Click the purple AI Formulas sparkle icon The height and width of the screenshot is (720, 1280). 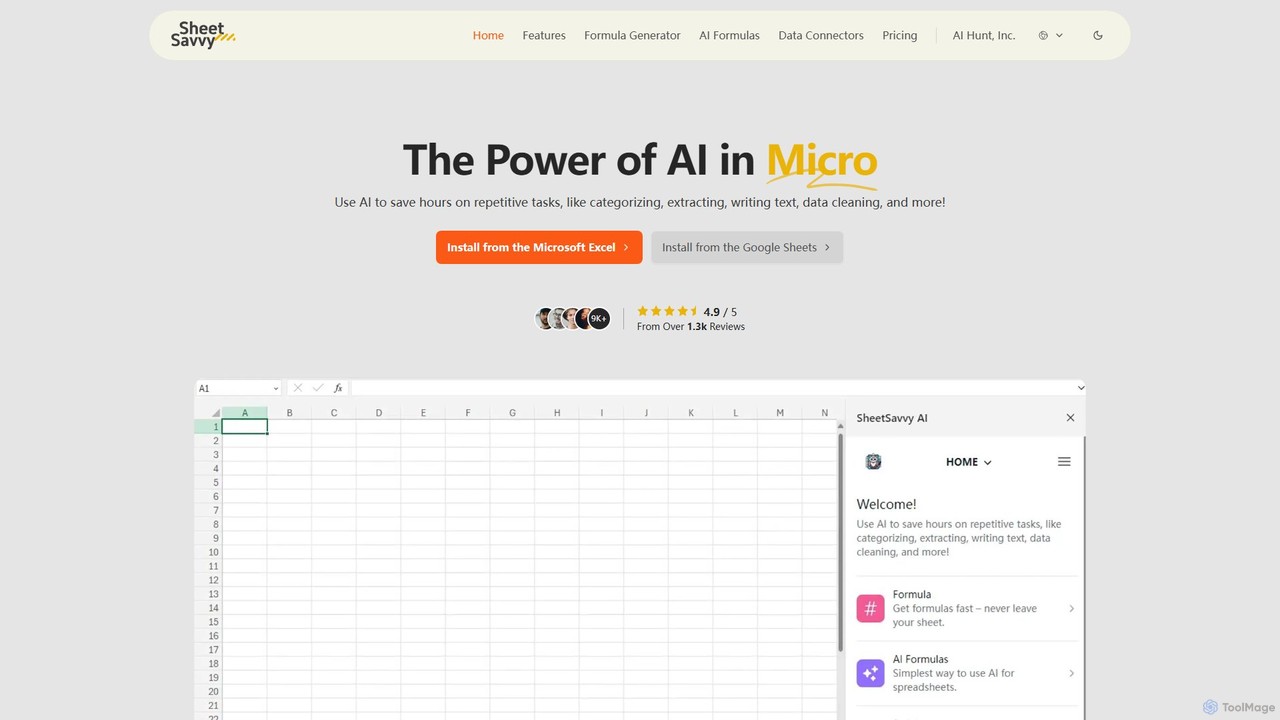pyautogui.click(x=871, y=673)
